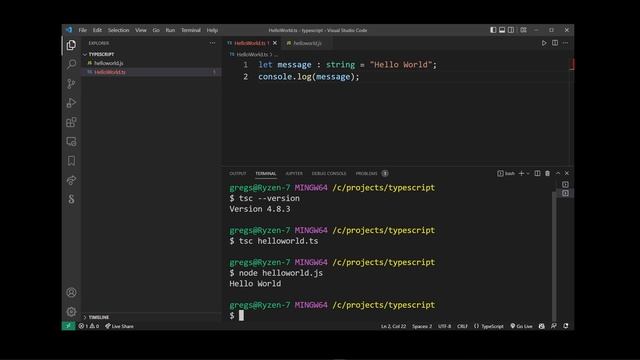640x360 pixels.
Task: Toggle secondary sidebar visibility
Action: (511, 30)
